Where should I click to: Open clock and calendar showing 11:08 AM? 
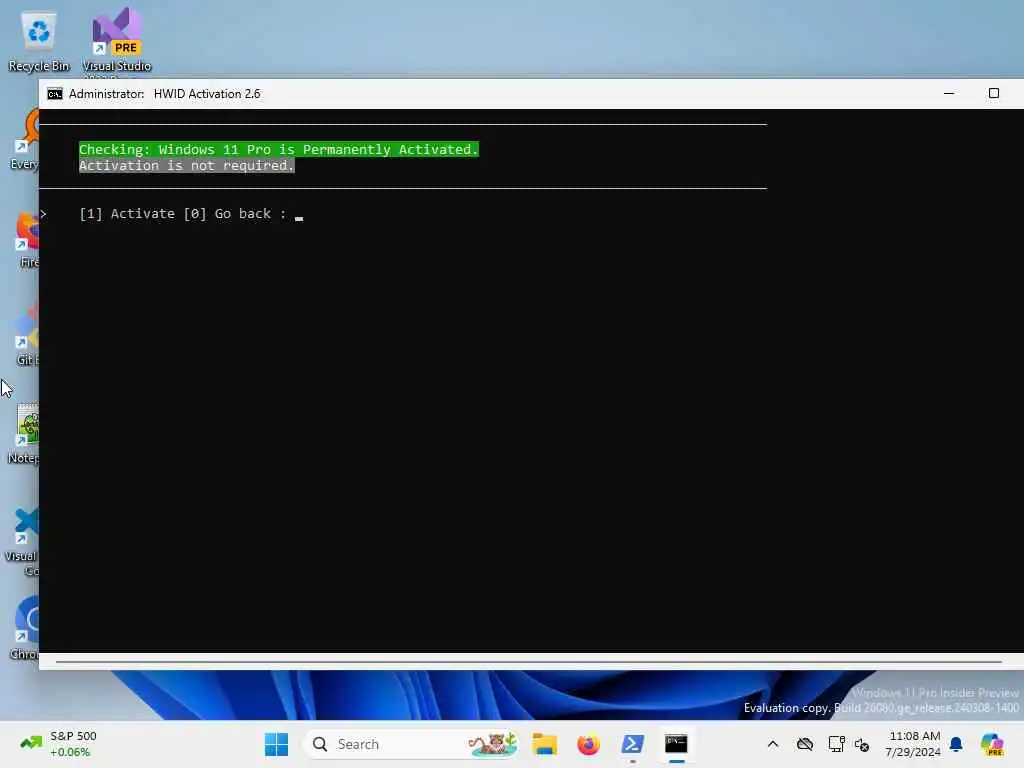pyautogui.click(x=913, y=744)
